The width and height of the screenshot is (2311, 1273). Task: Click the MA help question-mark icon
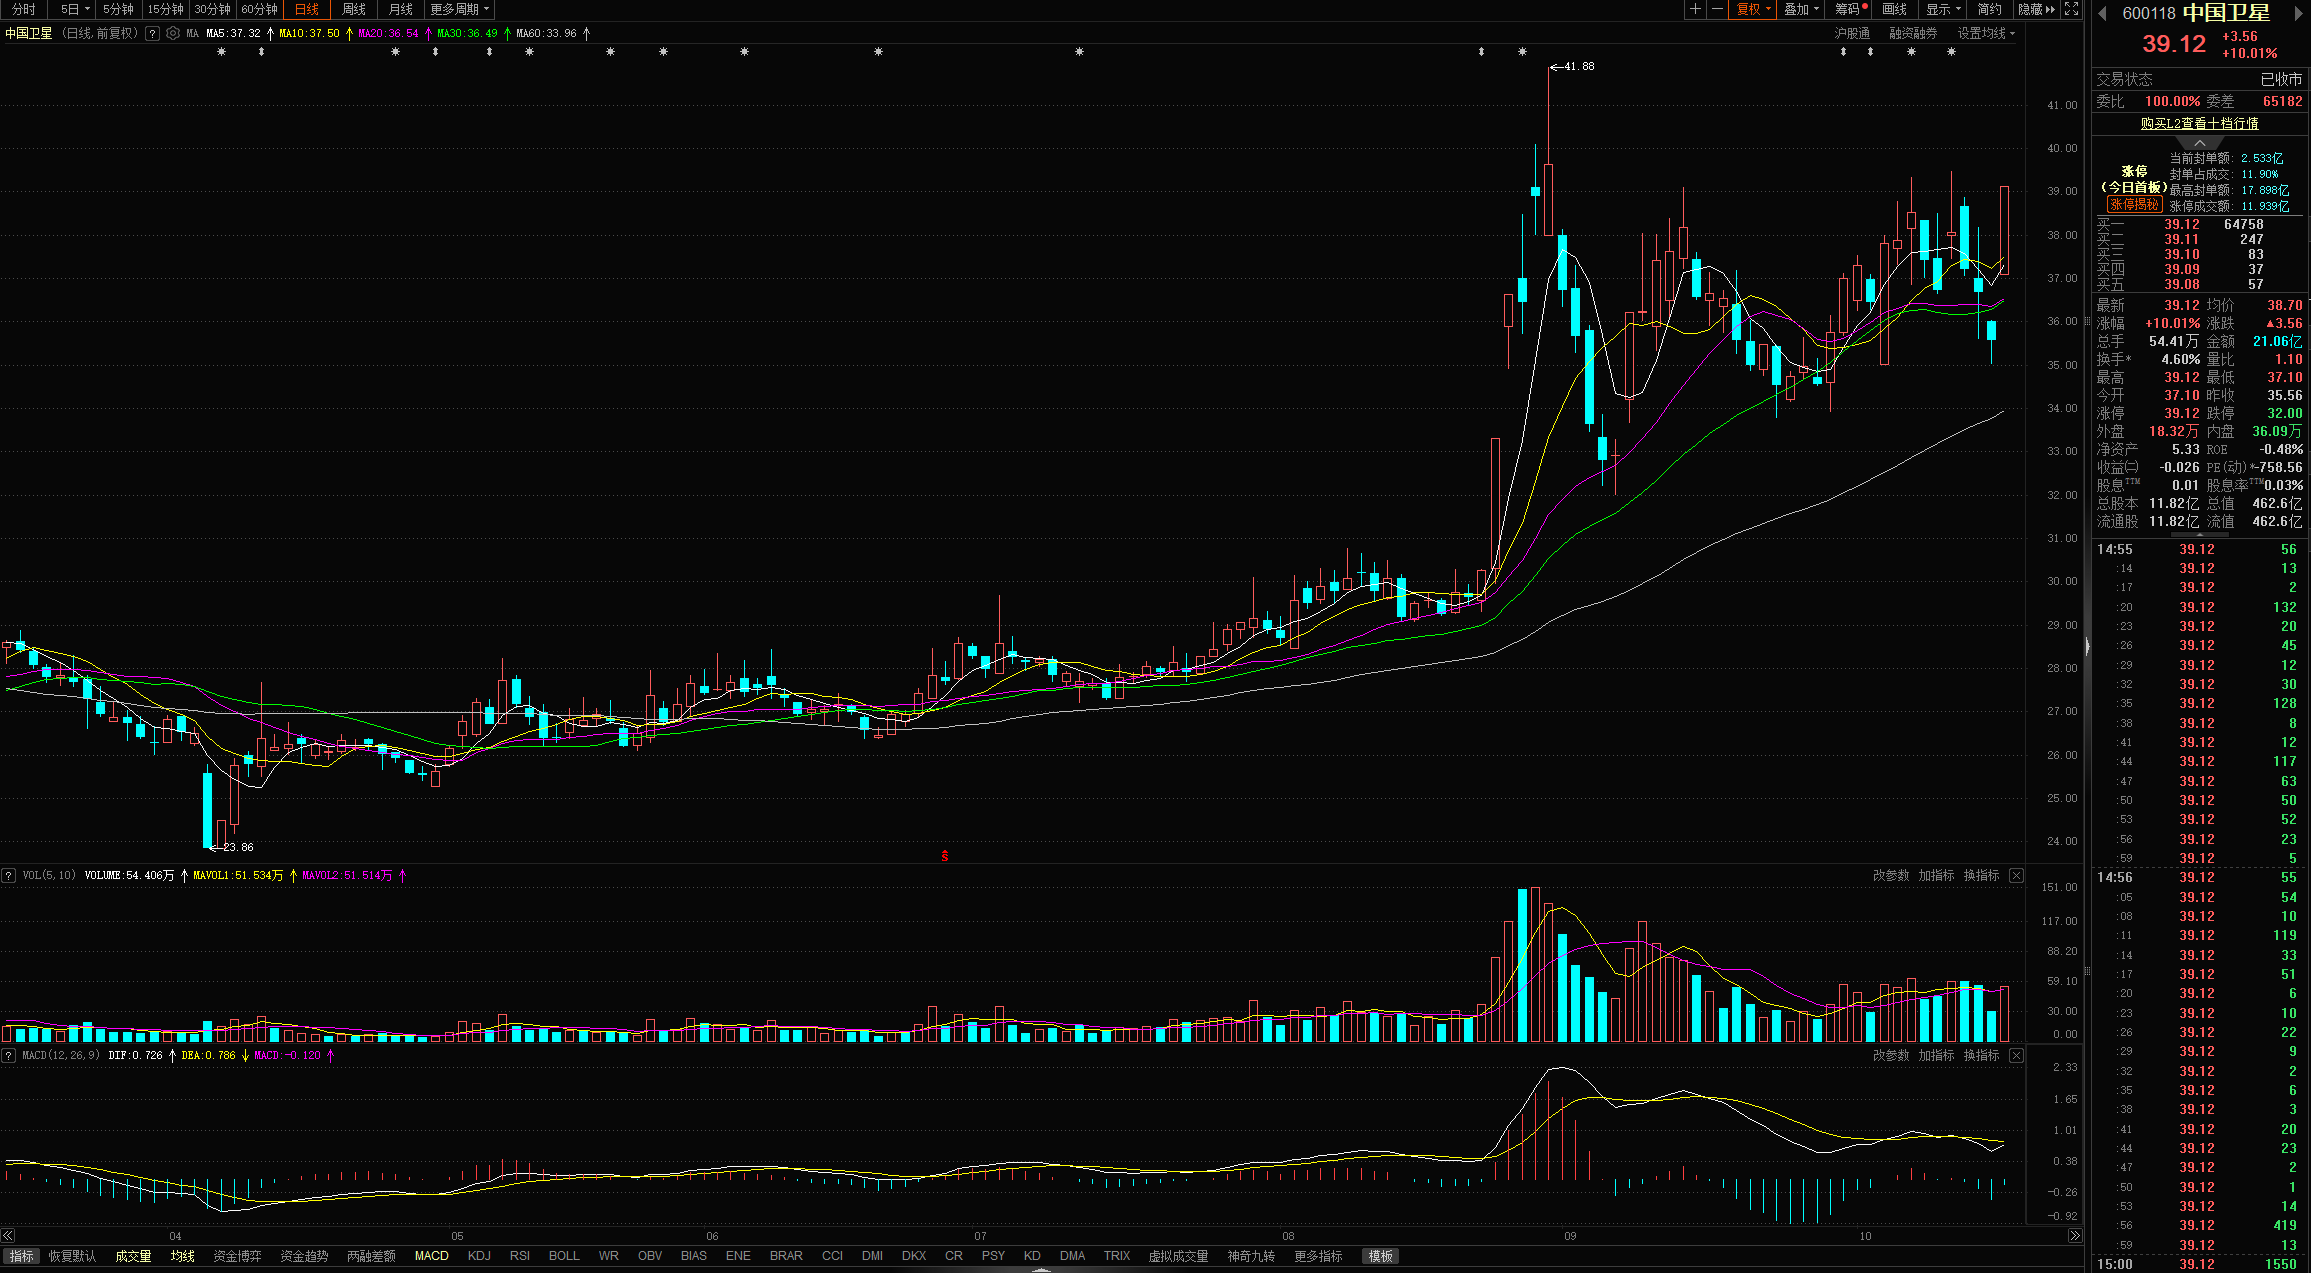coord(152,33)
